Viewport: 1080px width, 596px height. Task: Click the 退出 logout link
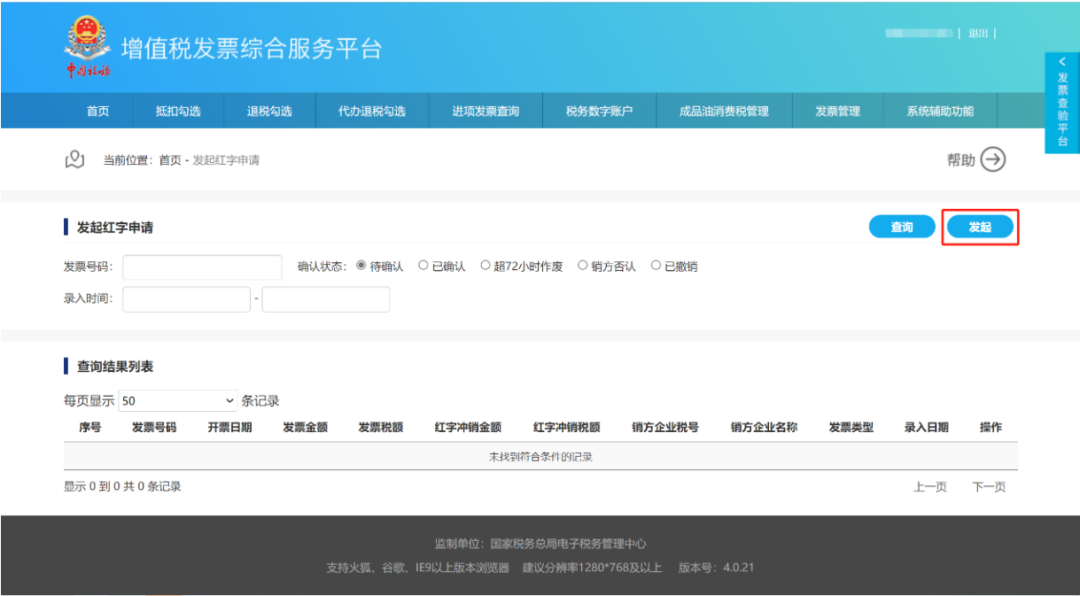[x=978, y=33]
